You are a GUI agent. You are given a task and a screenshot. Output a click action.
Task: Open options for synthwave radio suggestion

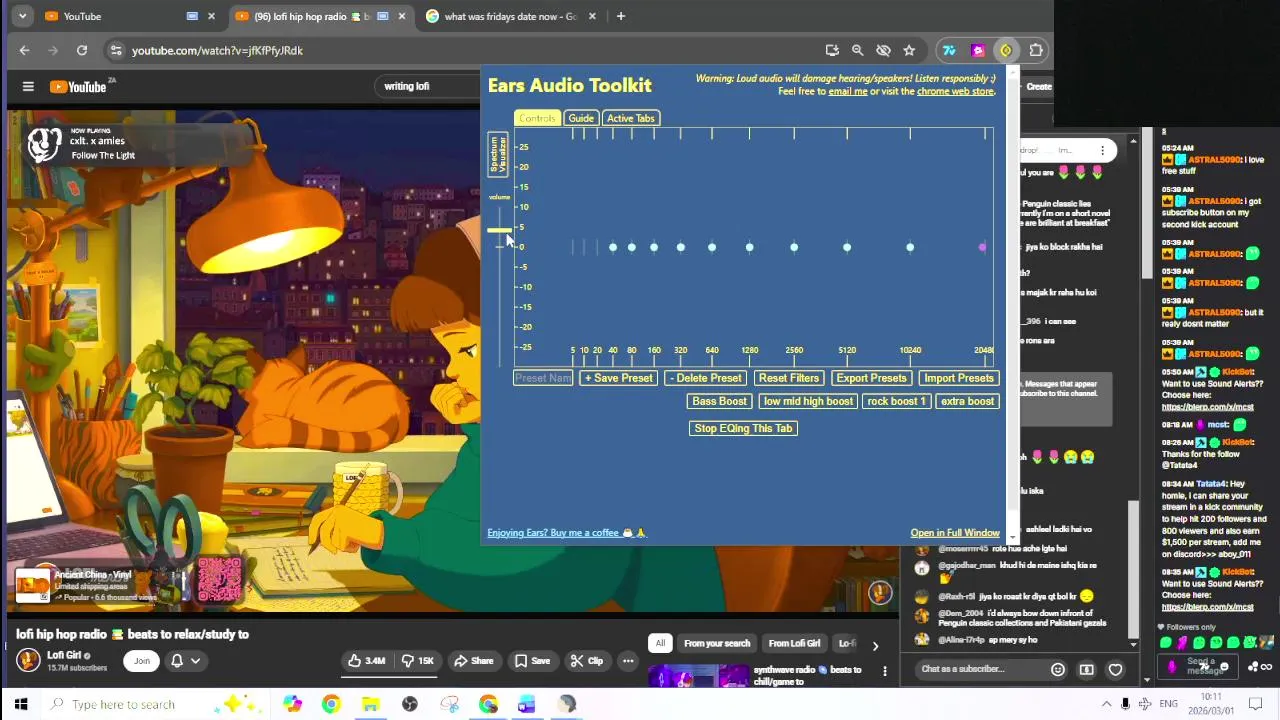point(885,671)
